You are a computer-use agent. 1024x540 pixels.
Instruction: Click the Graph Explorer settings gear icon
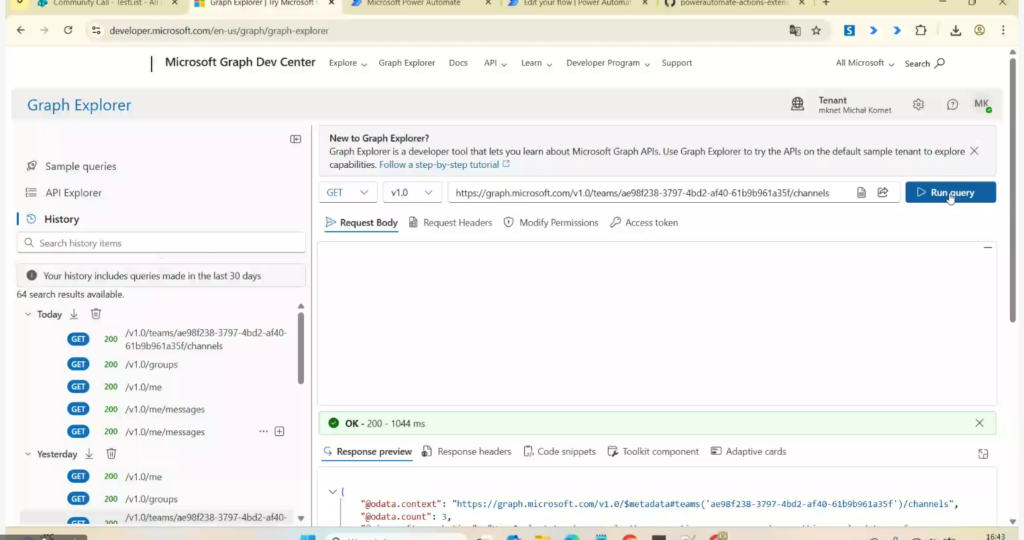pyautogui.click(x=918, y=104)
